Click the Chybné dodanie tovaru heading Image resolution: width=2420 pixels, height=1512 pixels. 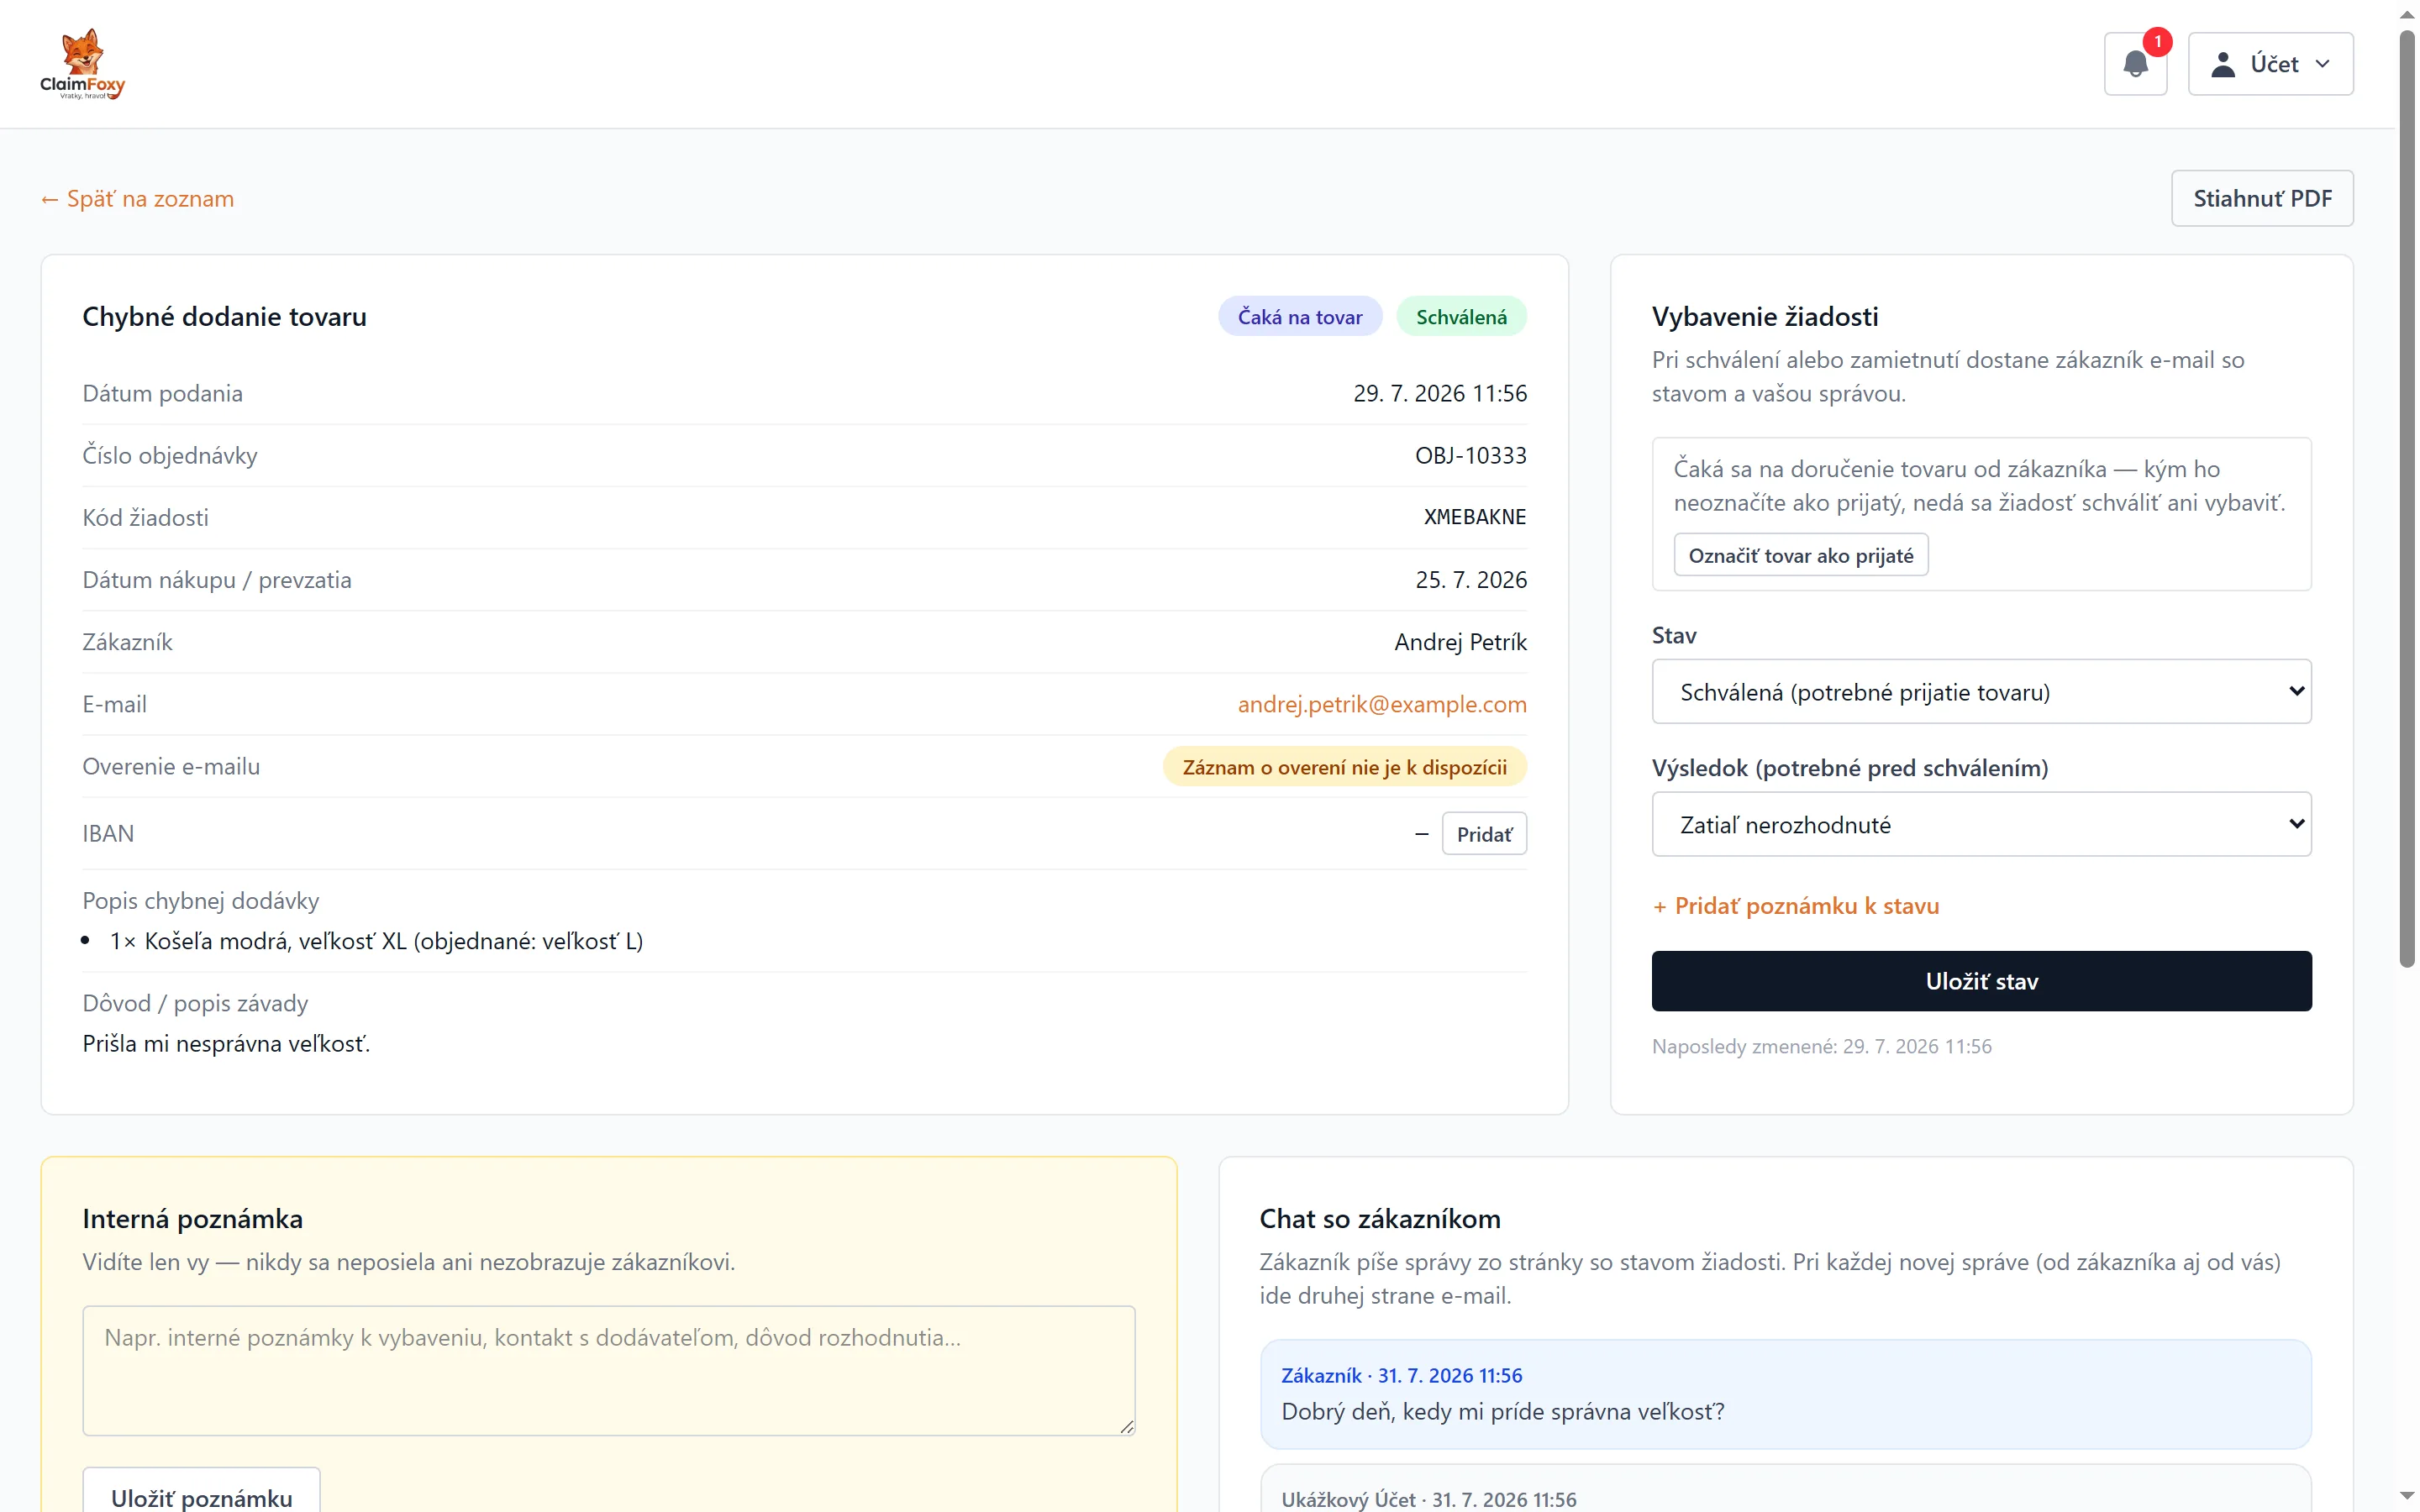coord(225,317)
